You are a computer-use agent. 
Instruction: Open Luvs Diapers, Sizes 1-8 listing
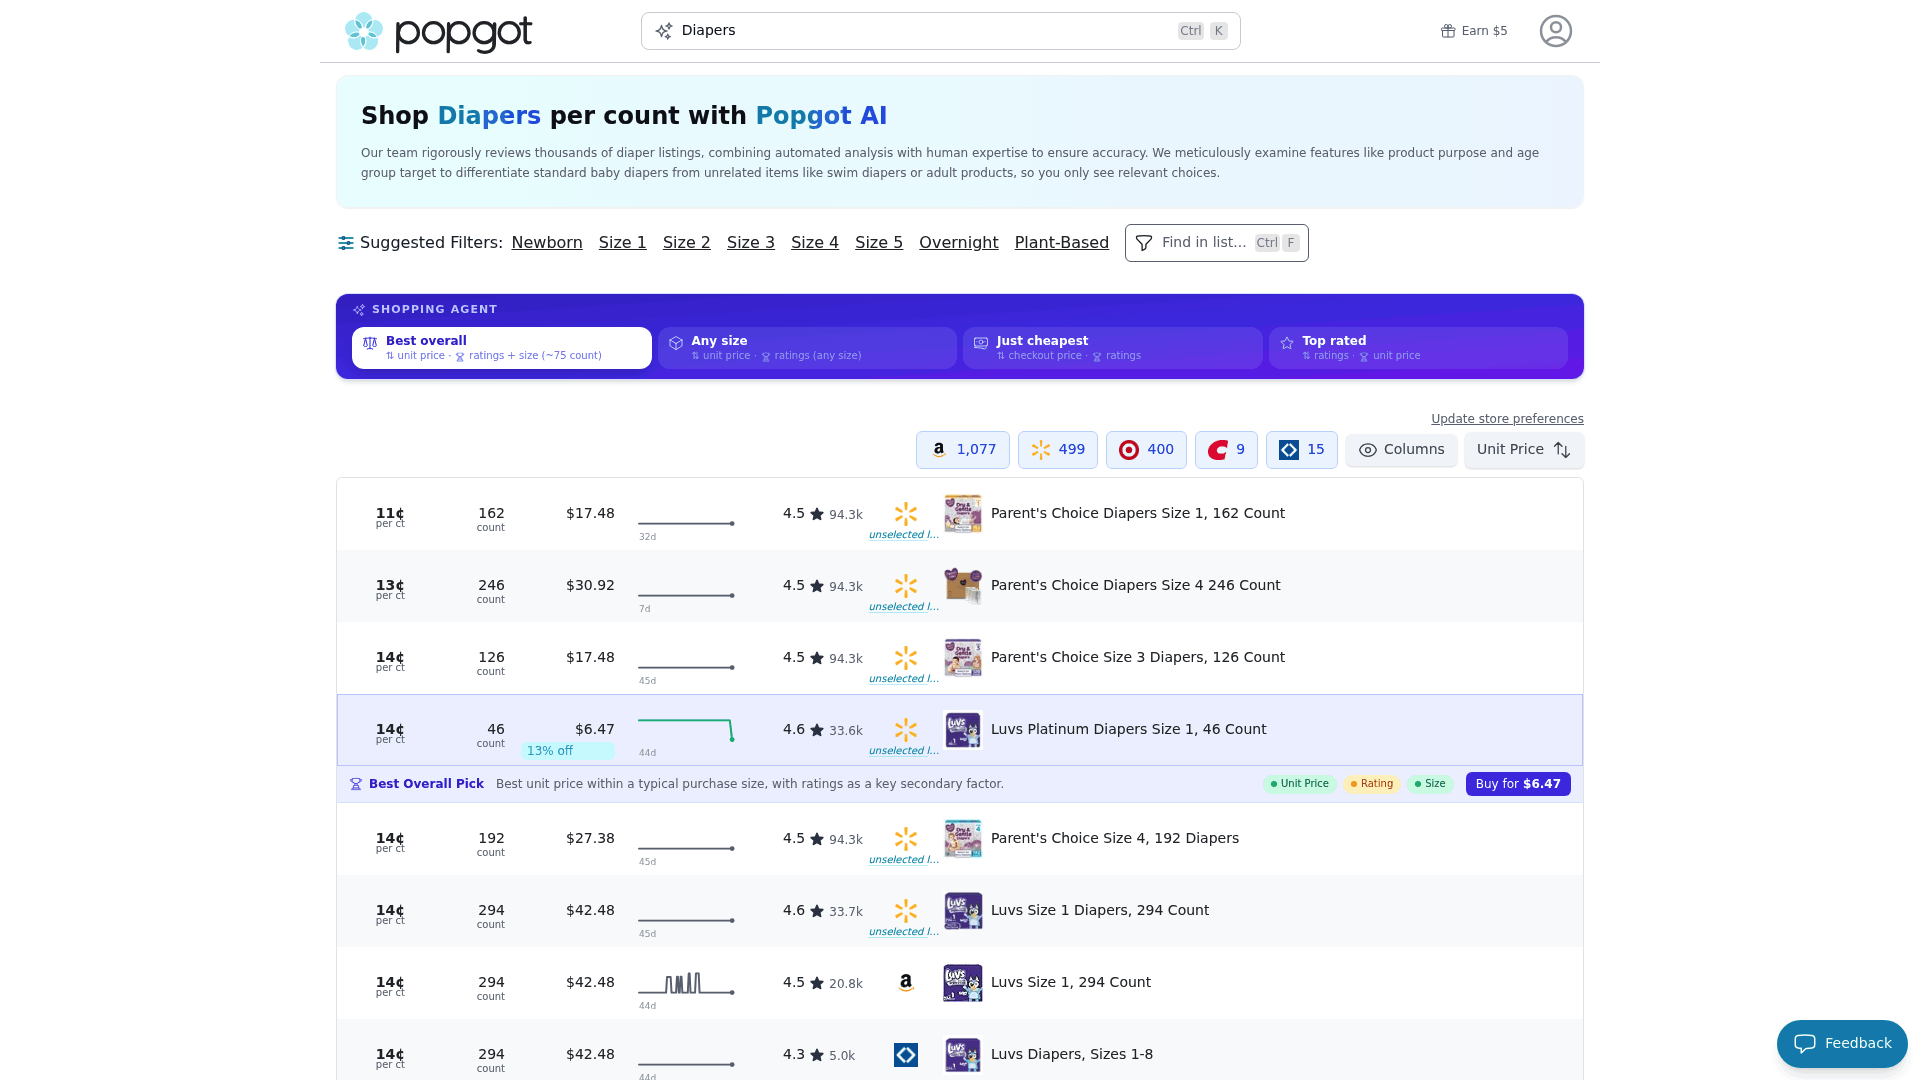(1072, 1055)
